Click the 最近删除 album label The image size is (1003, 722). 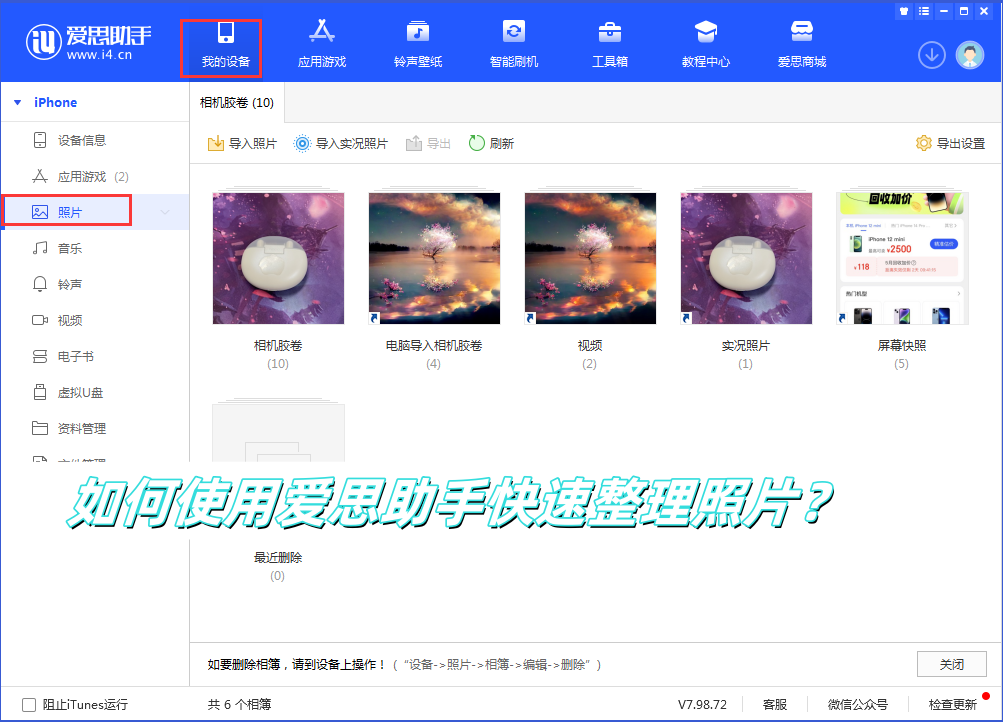(x=278, y=558)
